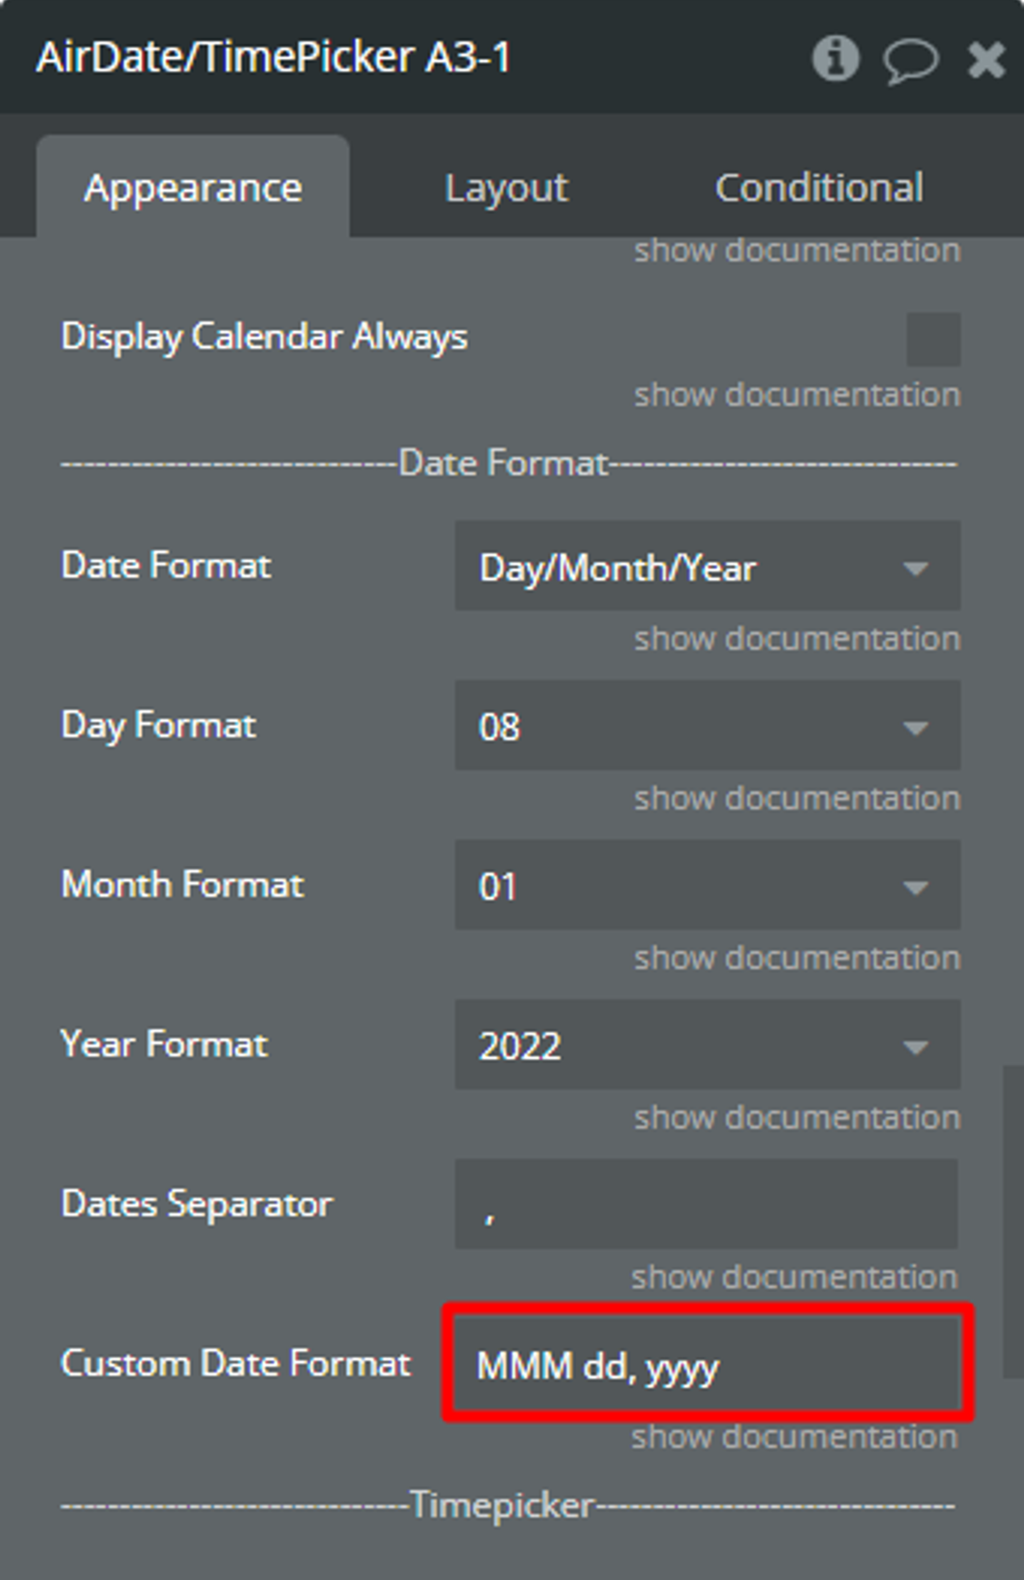Open the comments speech bubble icon

[x=910, y=60]
